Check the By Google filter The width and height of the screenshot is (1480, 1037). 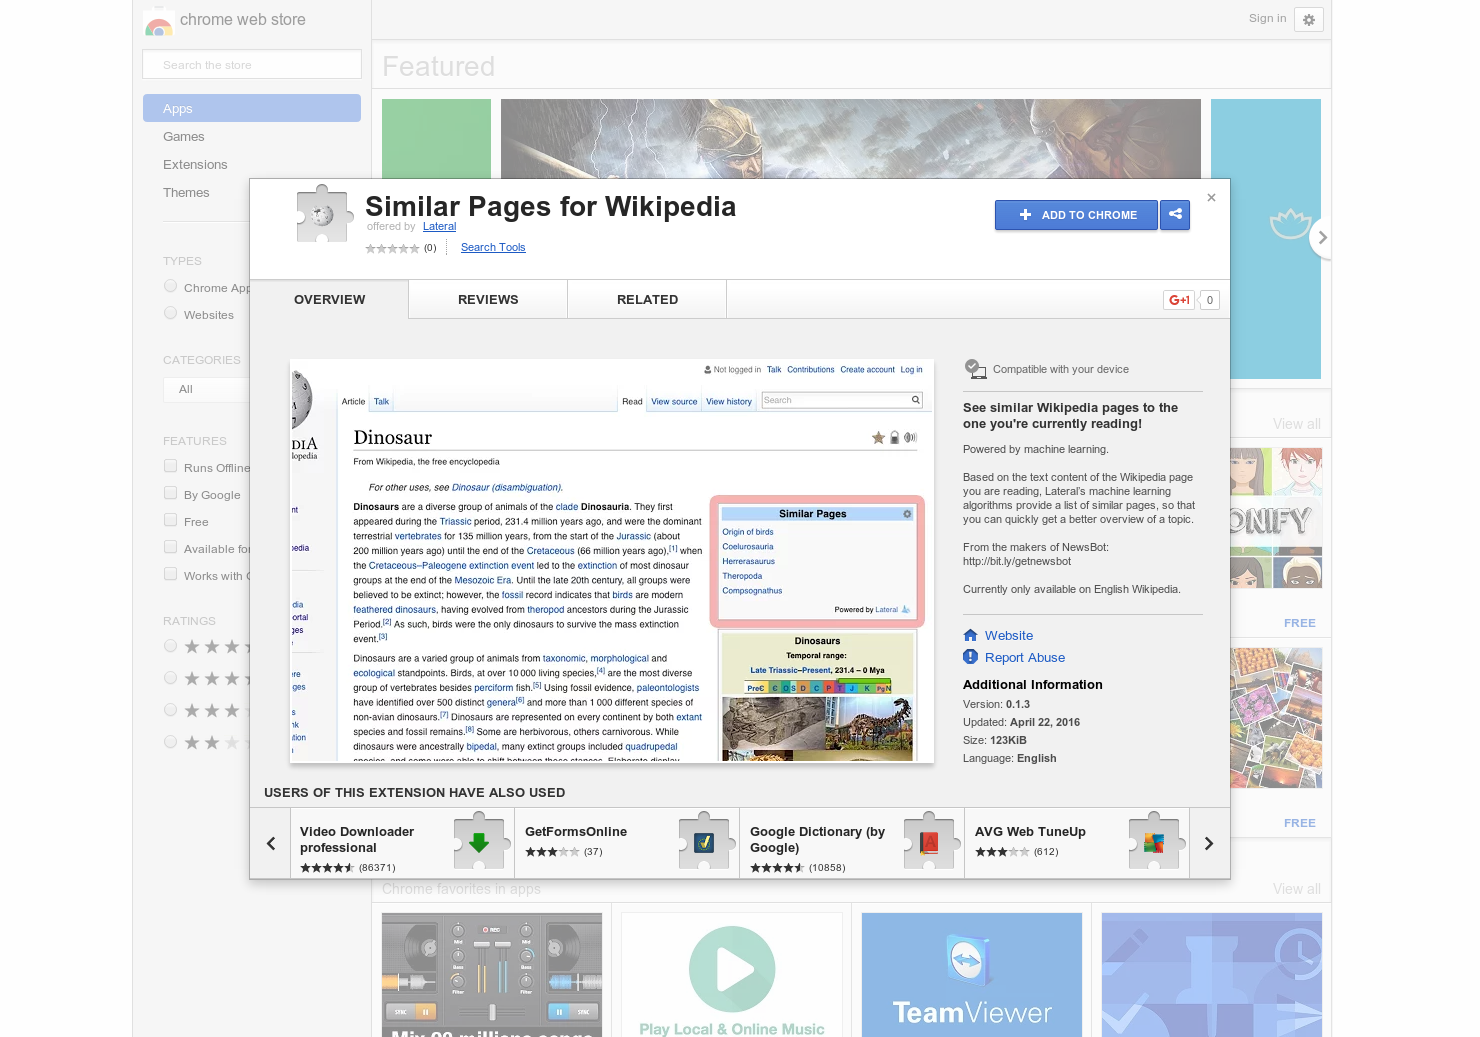[x=170, y=492]
